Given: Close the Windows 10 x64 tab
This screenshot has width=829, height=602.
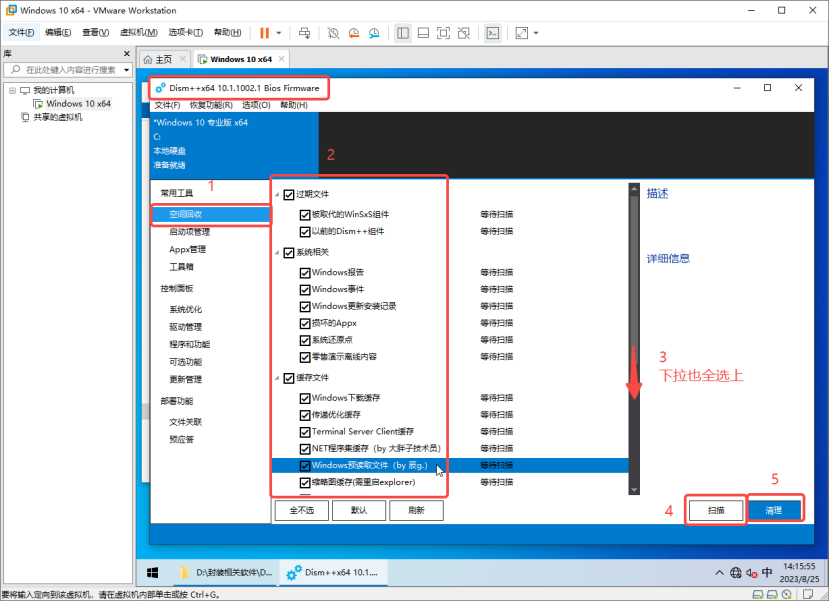Looking at the screenshot, I should [x=281, y=59].
